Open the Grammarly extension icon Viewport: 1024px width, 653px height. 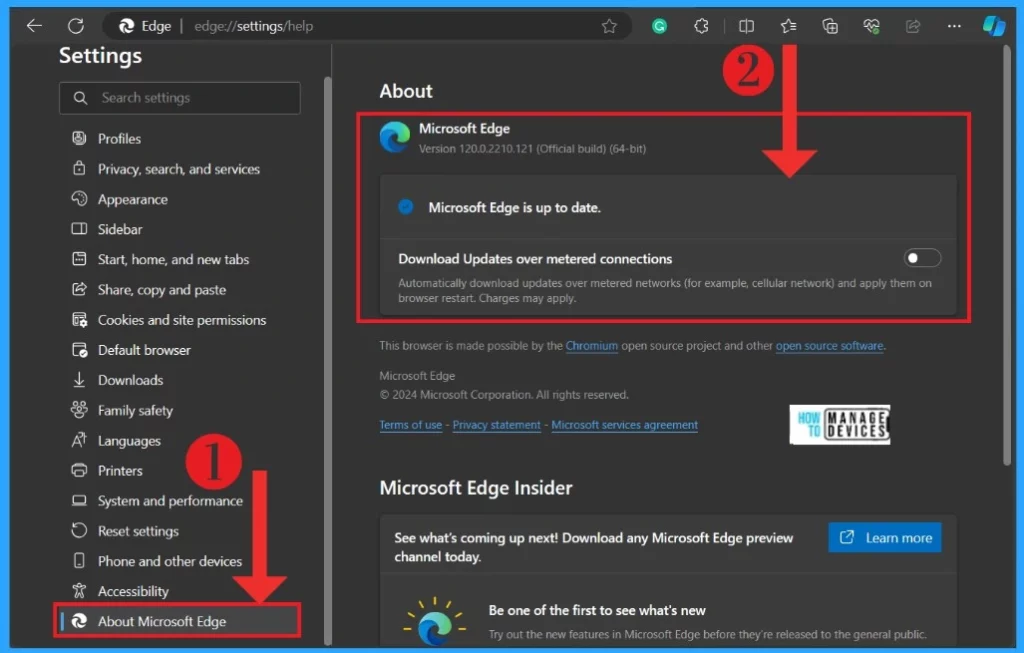[x=660, y=26]
